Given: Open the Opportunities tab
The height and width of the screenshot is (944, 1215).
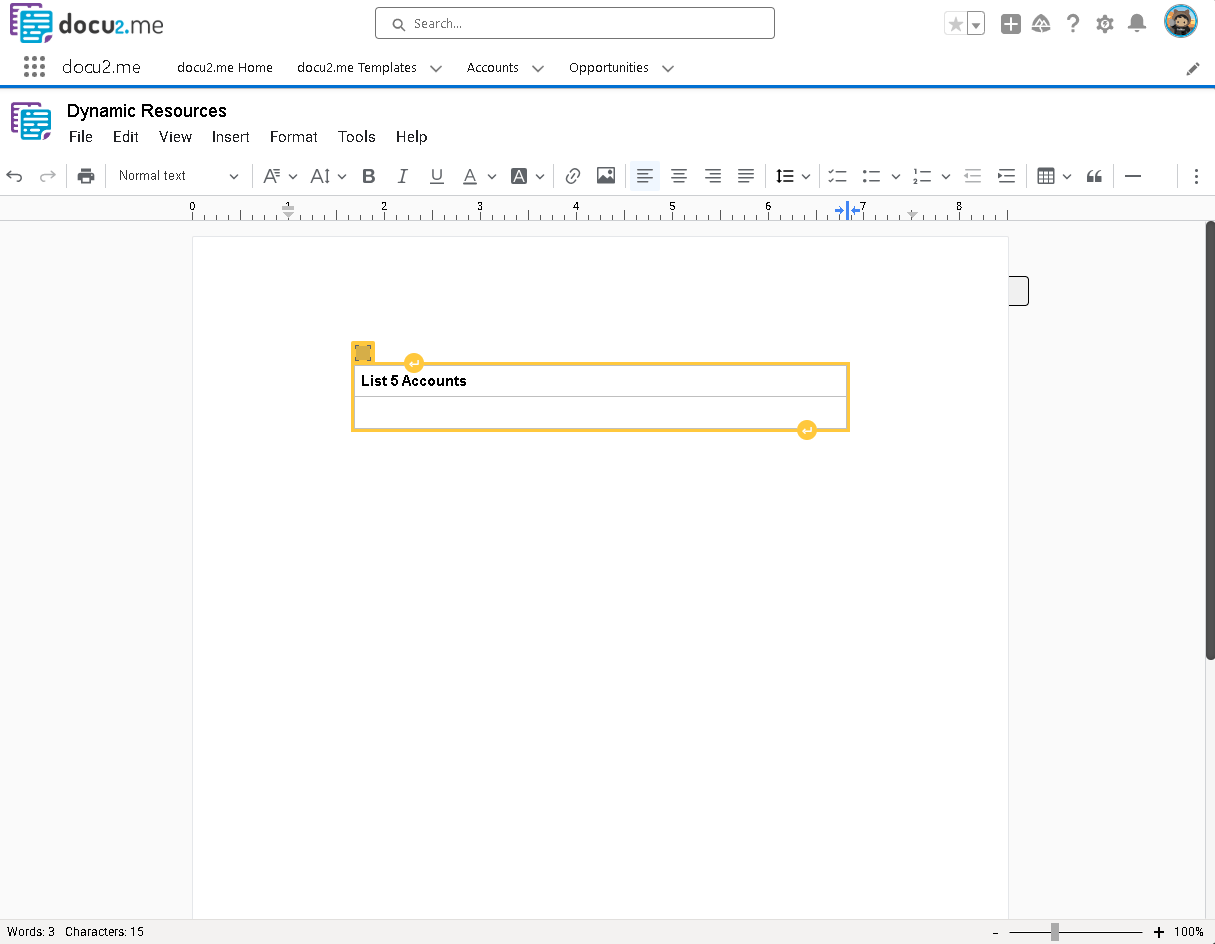Looking at the screenshot, I should pyautogui.click(x=609, y=68).
